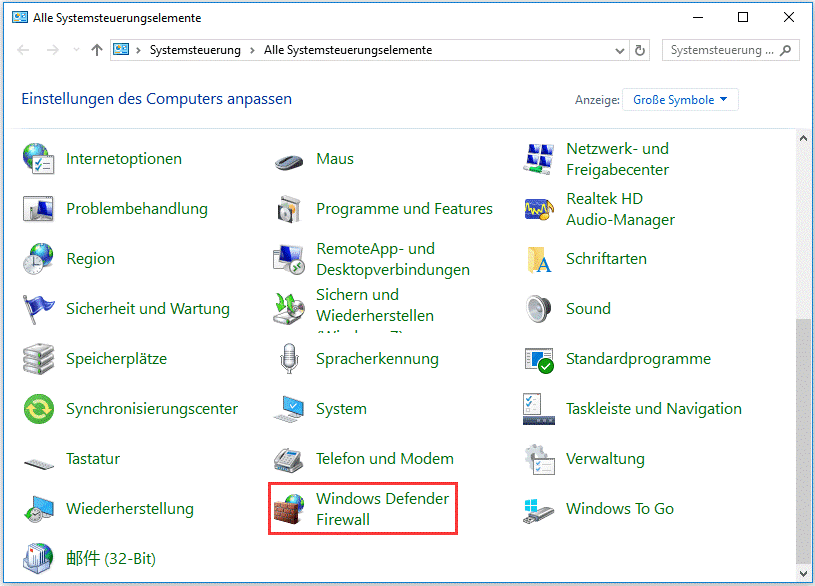Click the Windows Defender Firewall brick-wall icon

pyautogui.click(x=289, y=510)
